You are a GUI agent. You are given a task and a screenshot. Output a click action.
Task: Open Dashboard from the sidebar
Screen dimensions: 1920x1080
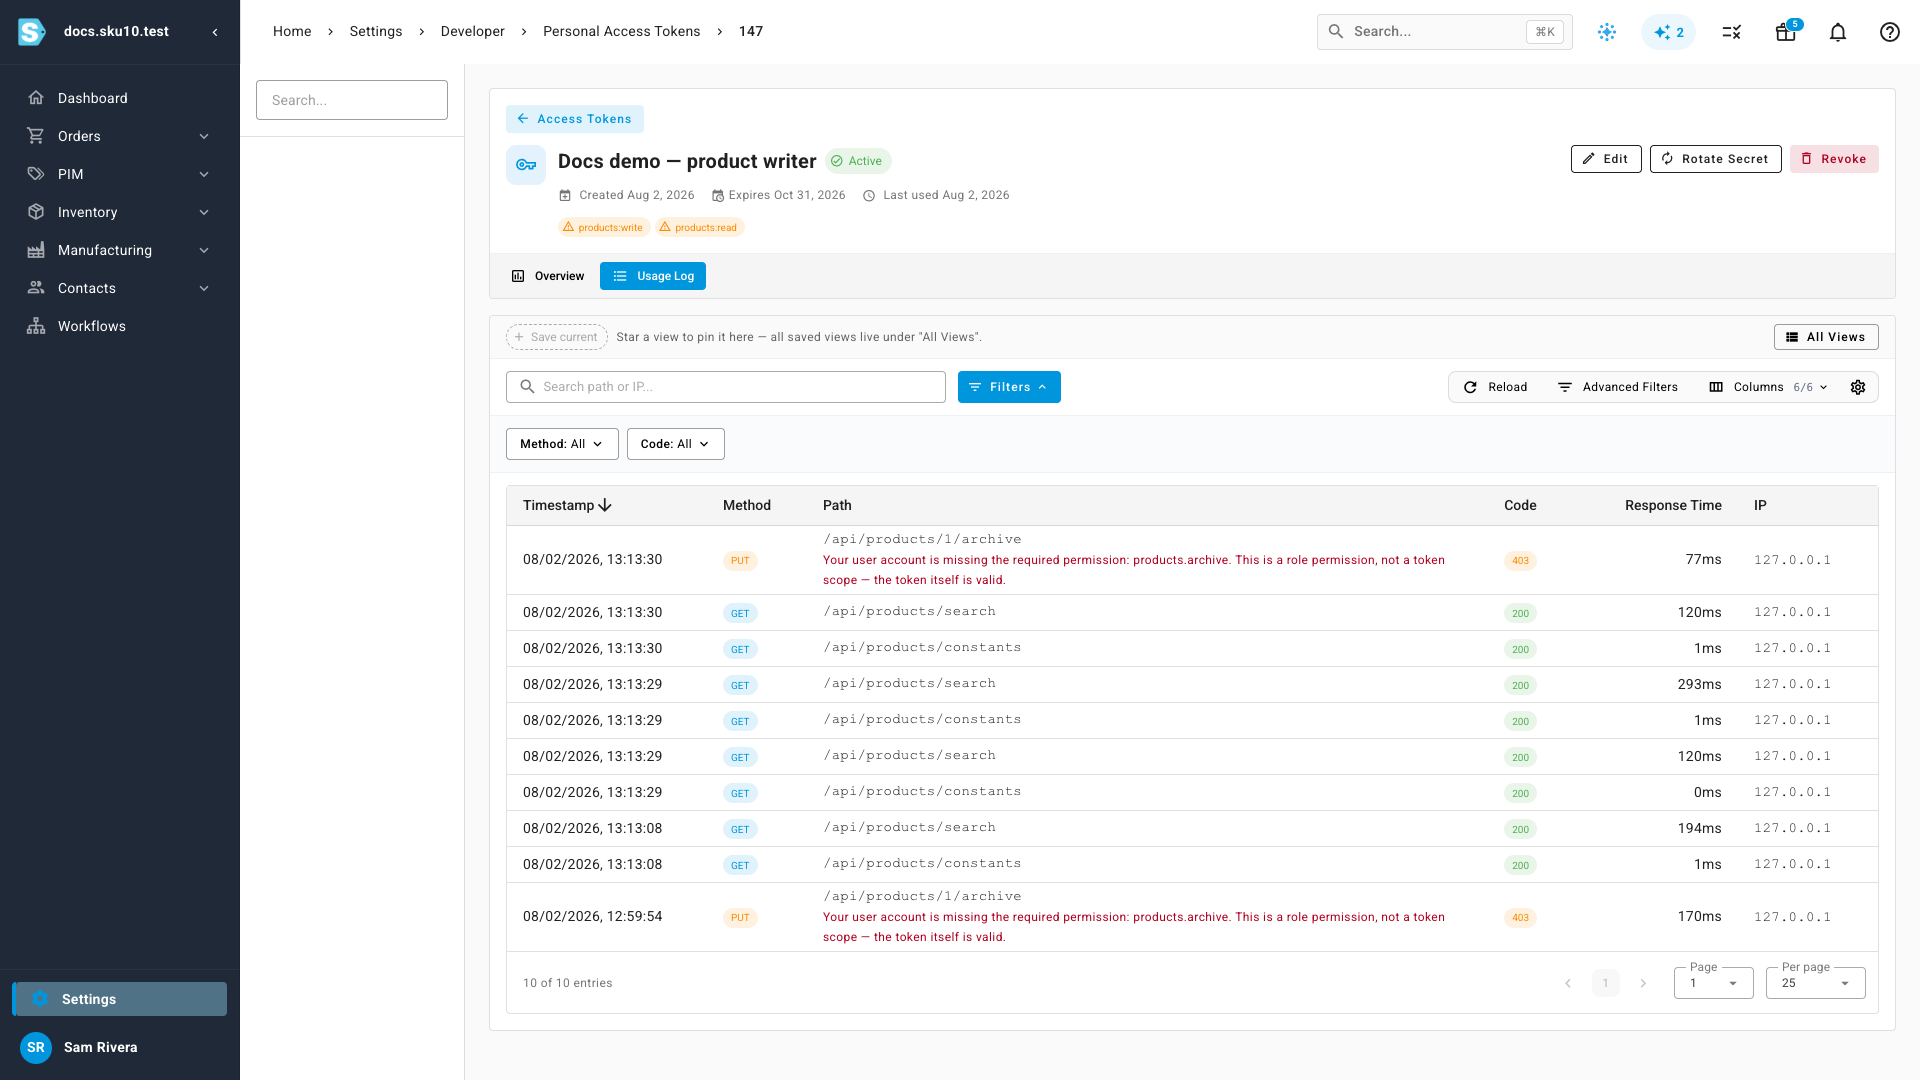tap(120, 98)
